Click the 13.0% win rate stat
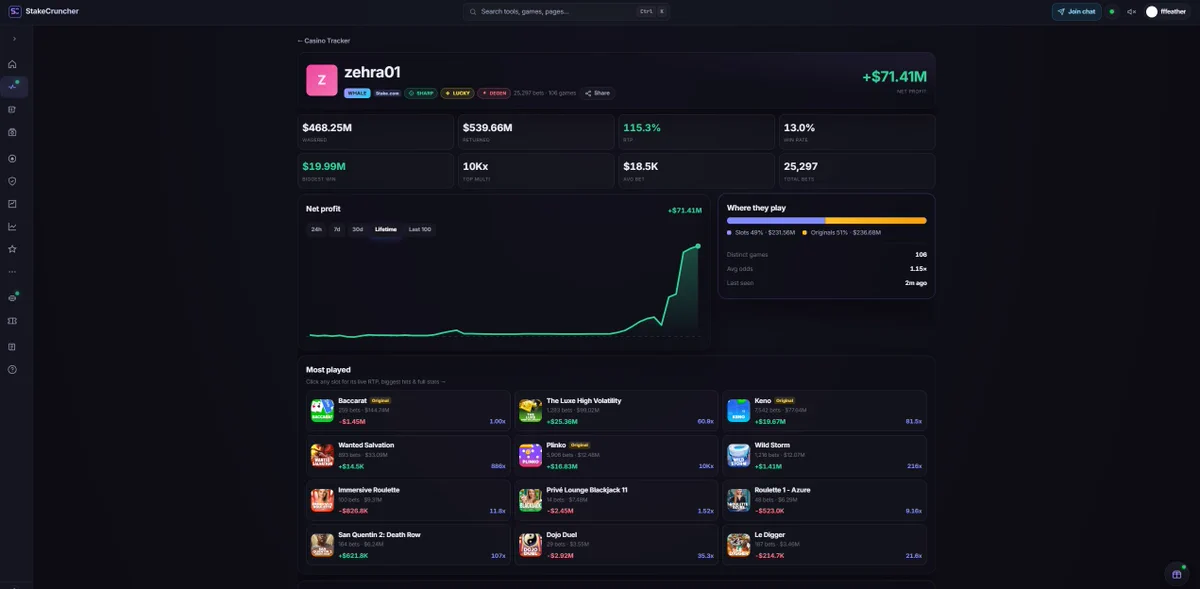Screen dimensions: 1200x589 coord(856,132)
